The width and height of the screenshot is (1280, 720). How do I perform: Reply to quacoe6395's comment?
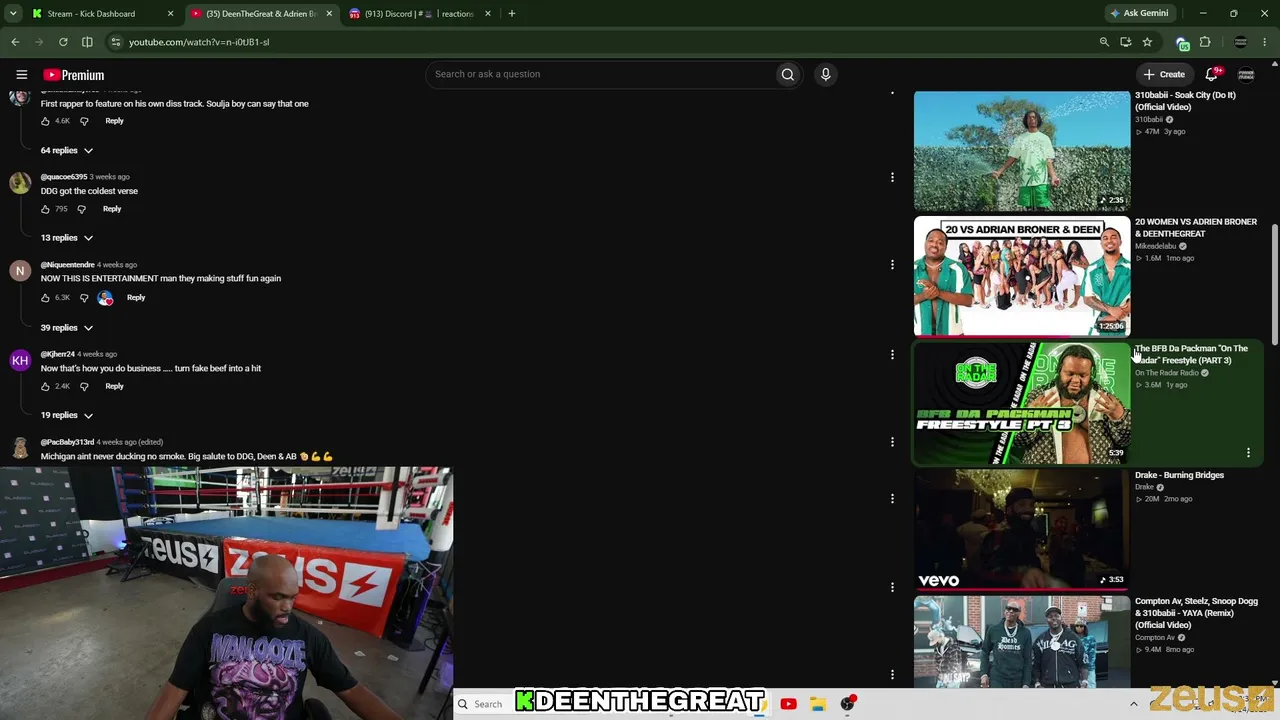pos(112,209)
